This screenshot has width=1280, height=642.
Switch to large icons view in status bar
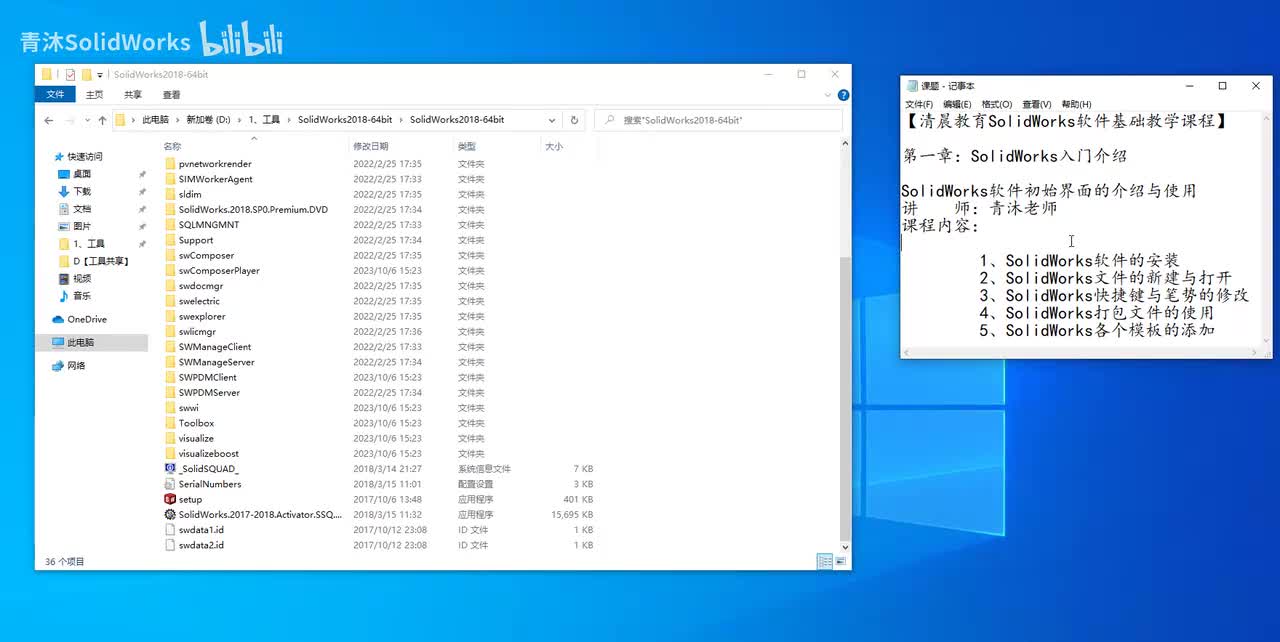pos(839,562)
